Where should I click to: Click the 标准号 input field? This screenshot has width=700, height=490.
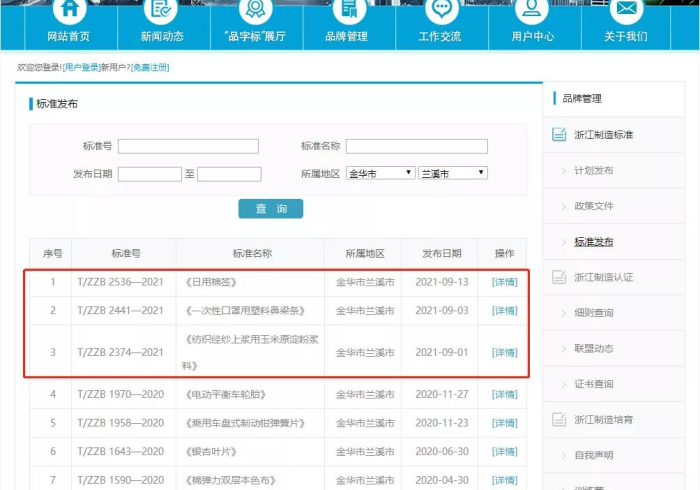click(x=188, y=147)
